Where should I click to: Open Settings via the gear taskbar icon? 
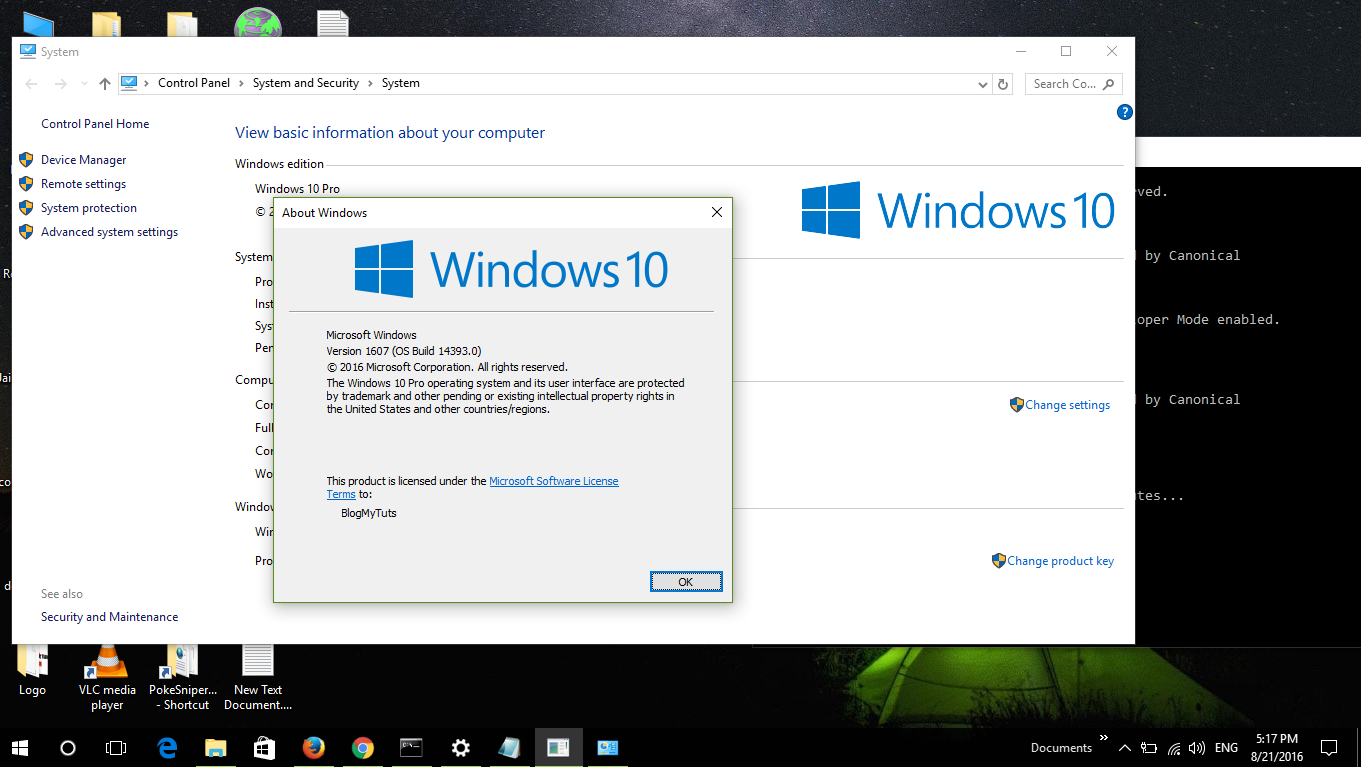click(x=460, y=747)
